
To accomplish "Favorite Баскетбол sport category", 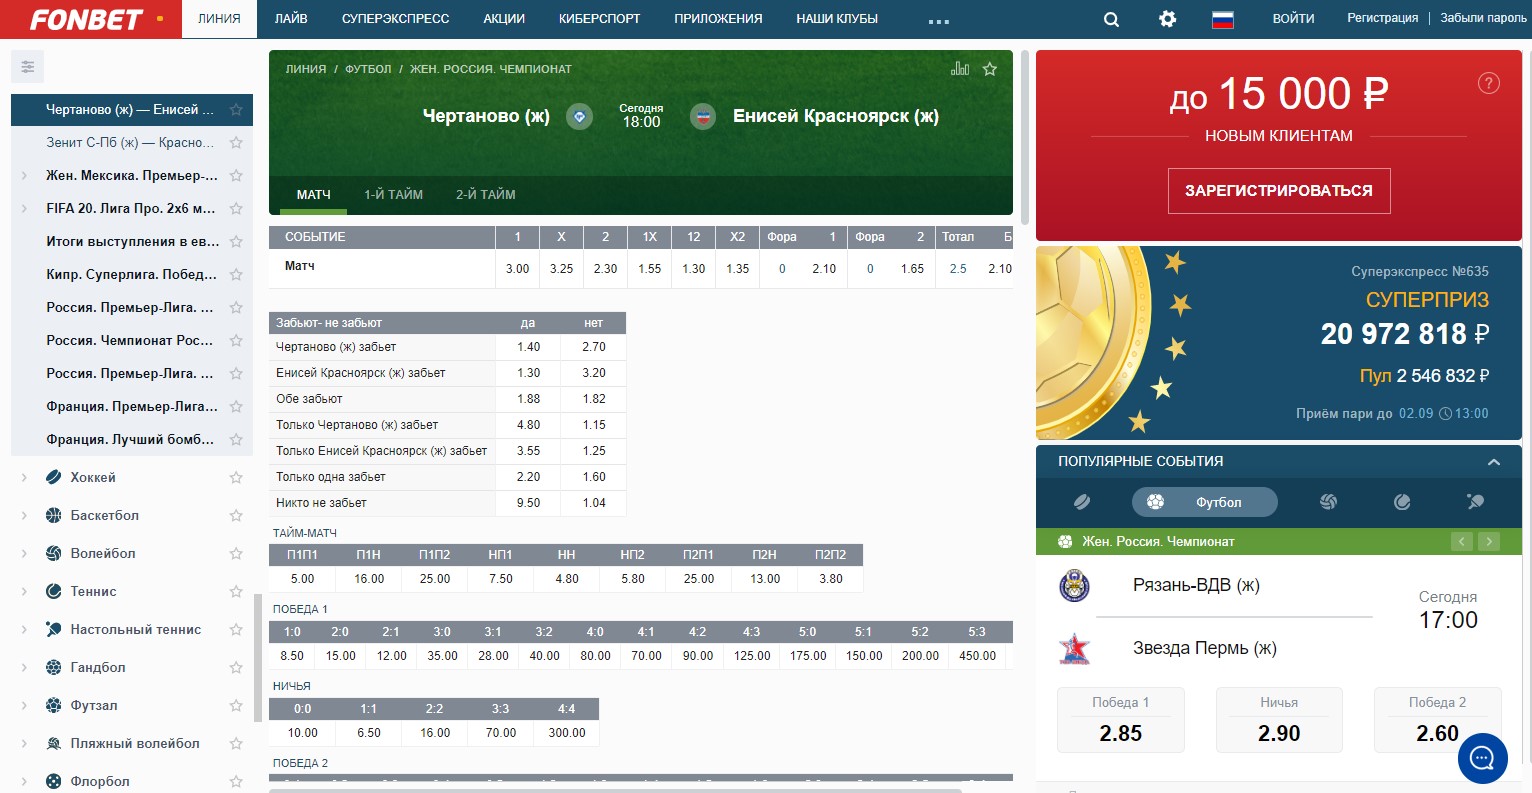I will click(x=236, y=516).
